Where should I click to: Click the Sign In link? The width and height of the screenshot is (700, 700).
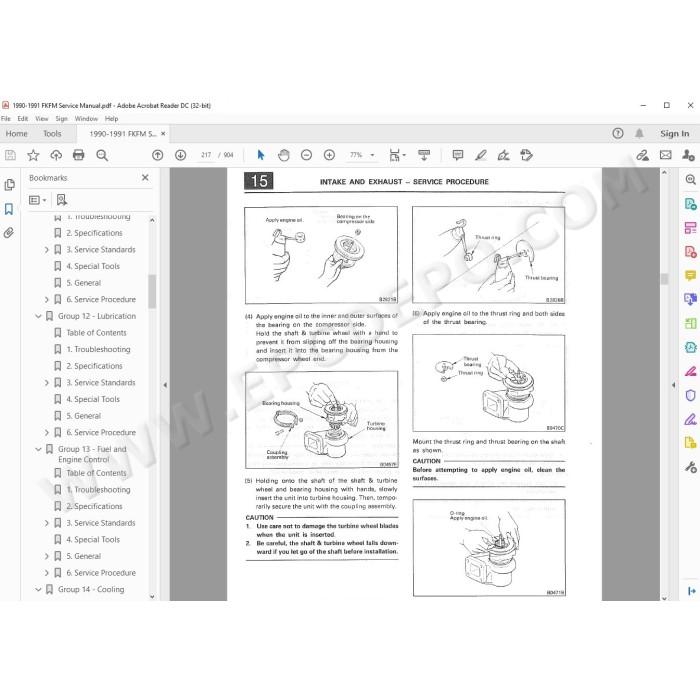coord(675,133)
